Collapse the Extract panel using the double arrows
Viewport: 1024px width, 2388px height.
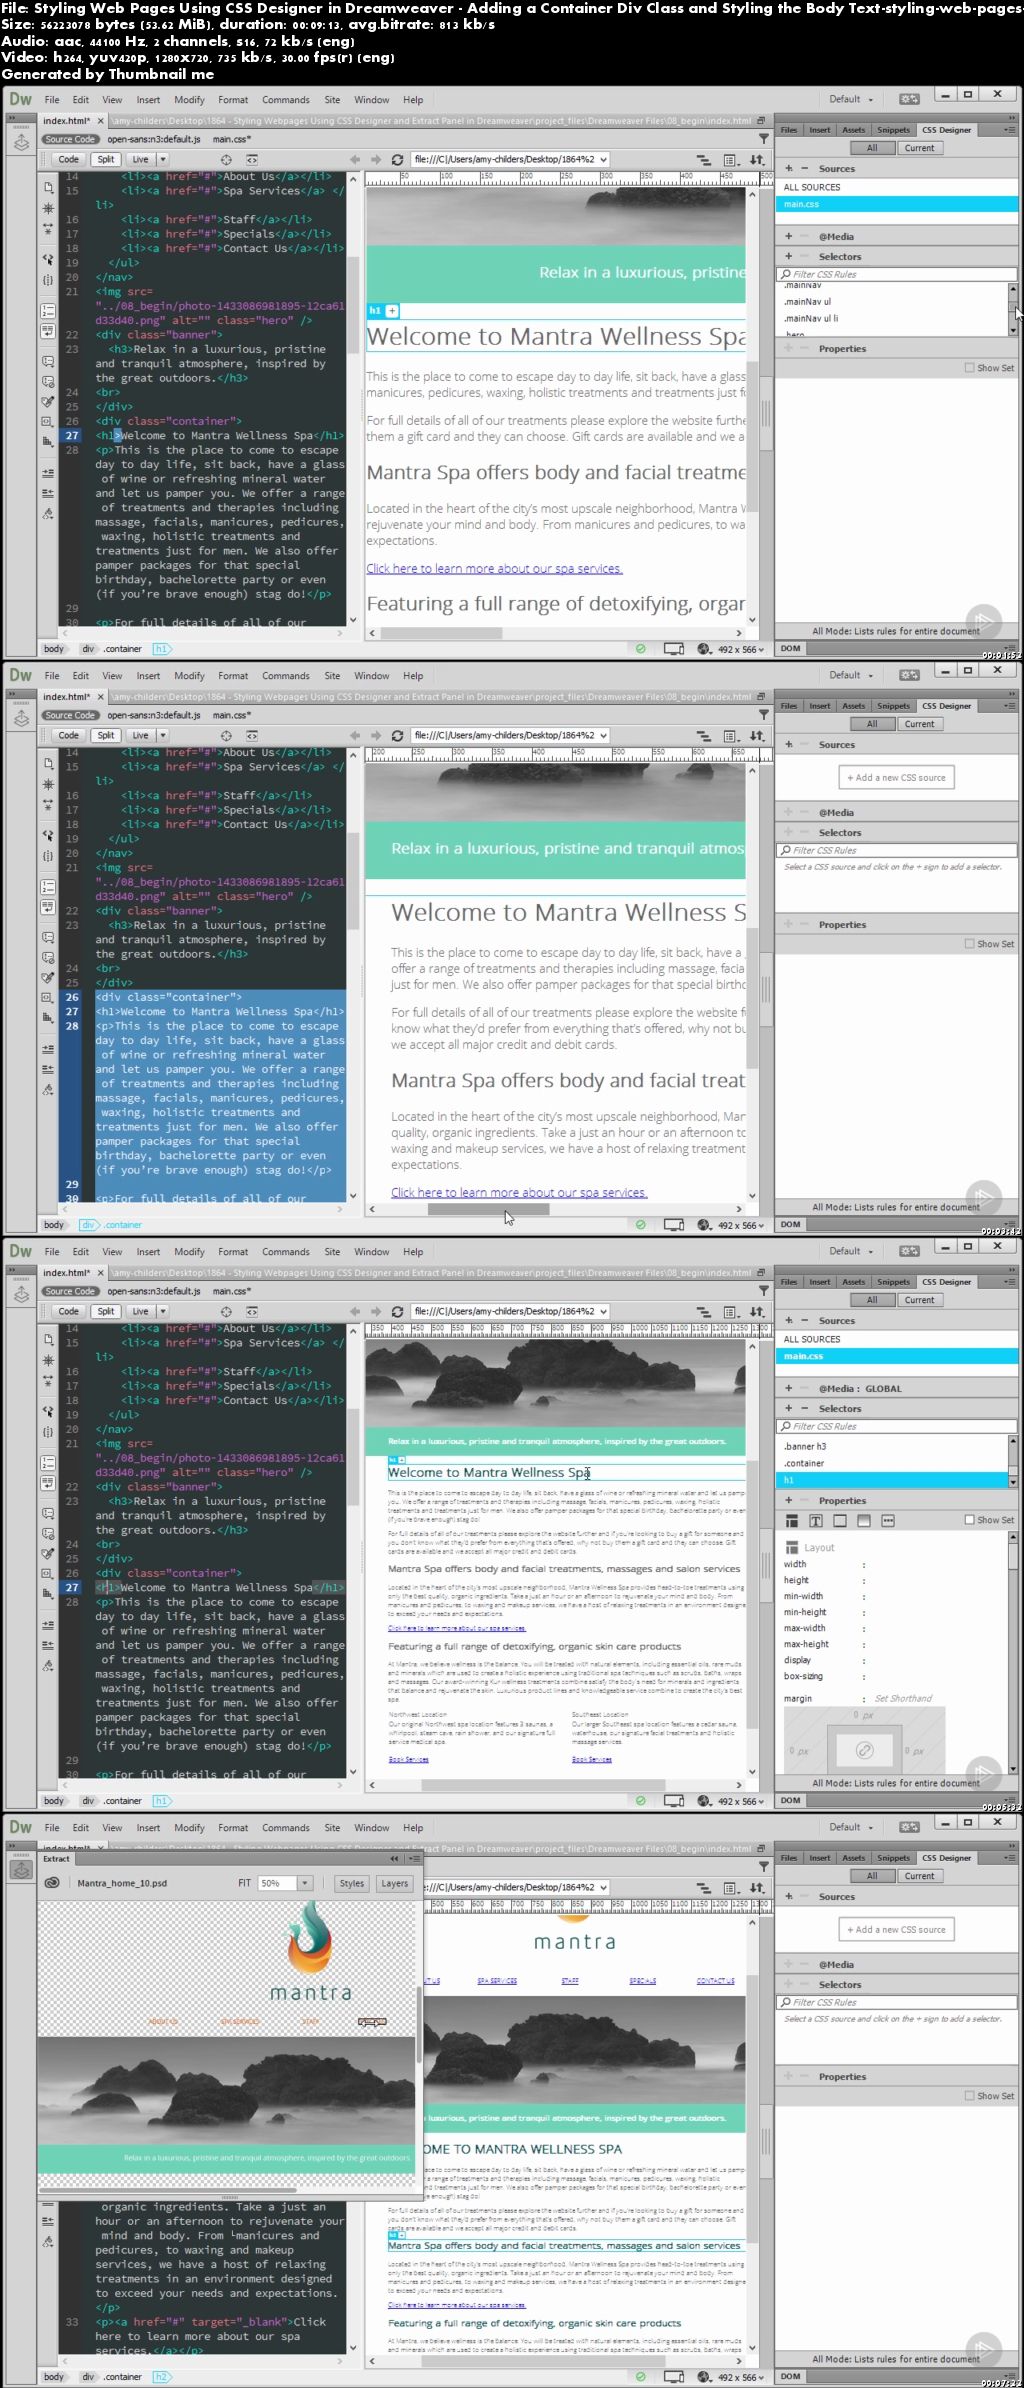click(396, 1859)
